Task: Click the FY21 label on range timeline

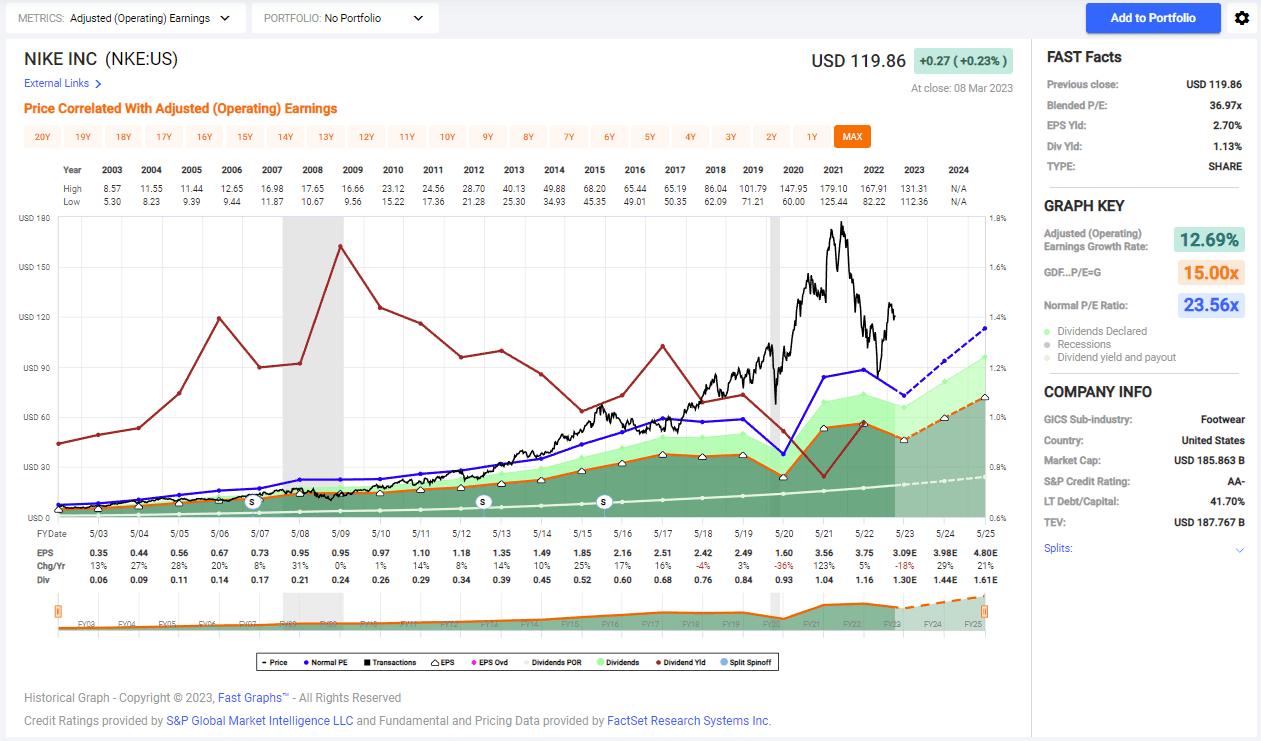Action: point(811,624)
